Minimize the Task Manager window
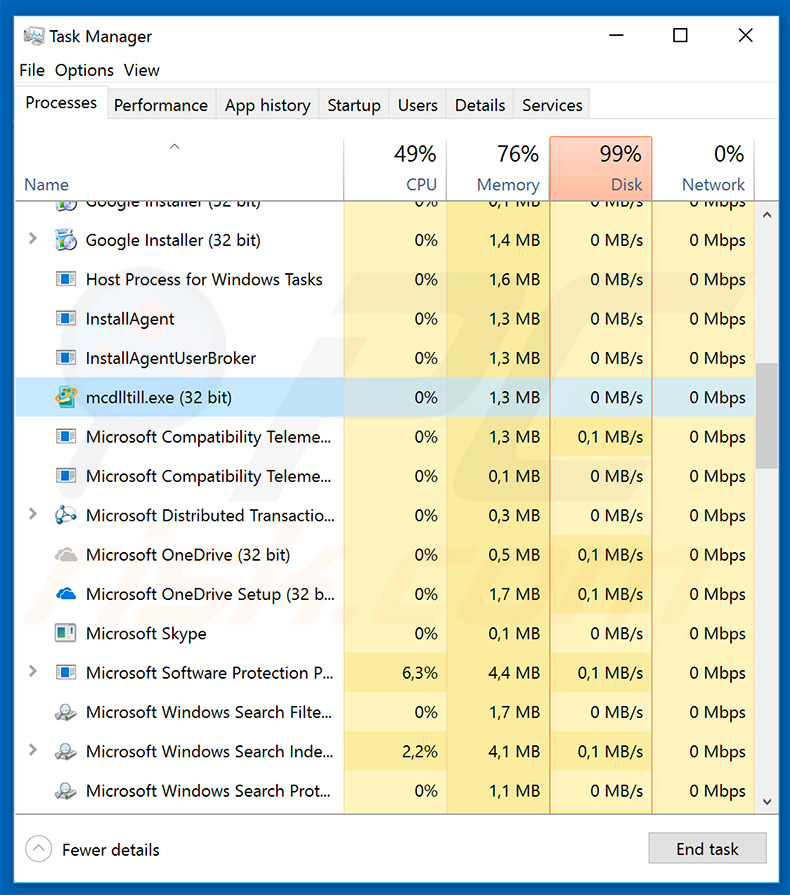790x895 pixels. coord(616,35)
